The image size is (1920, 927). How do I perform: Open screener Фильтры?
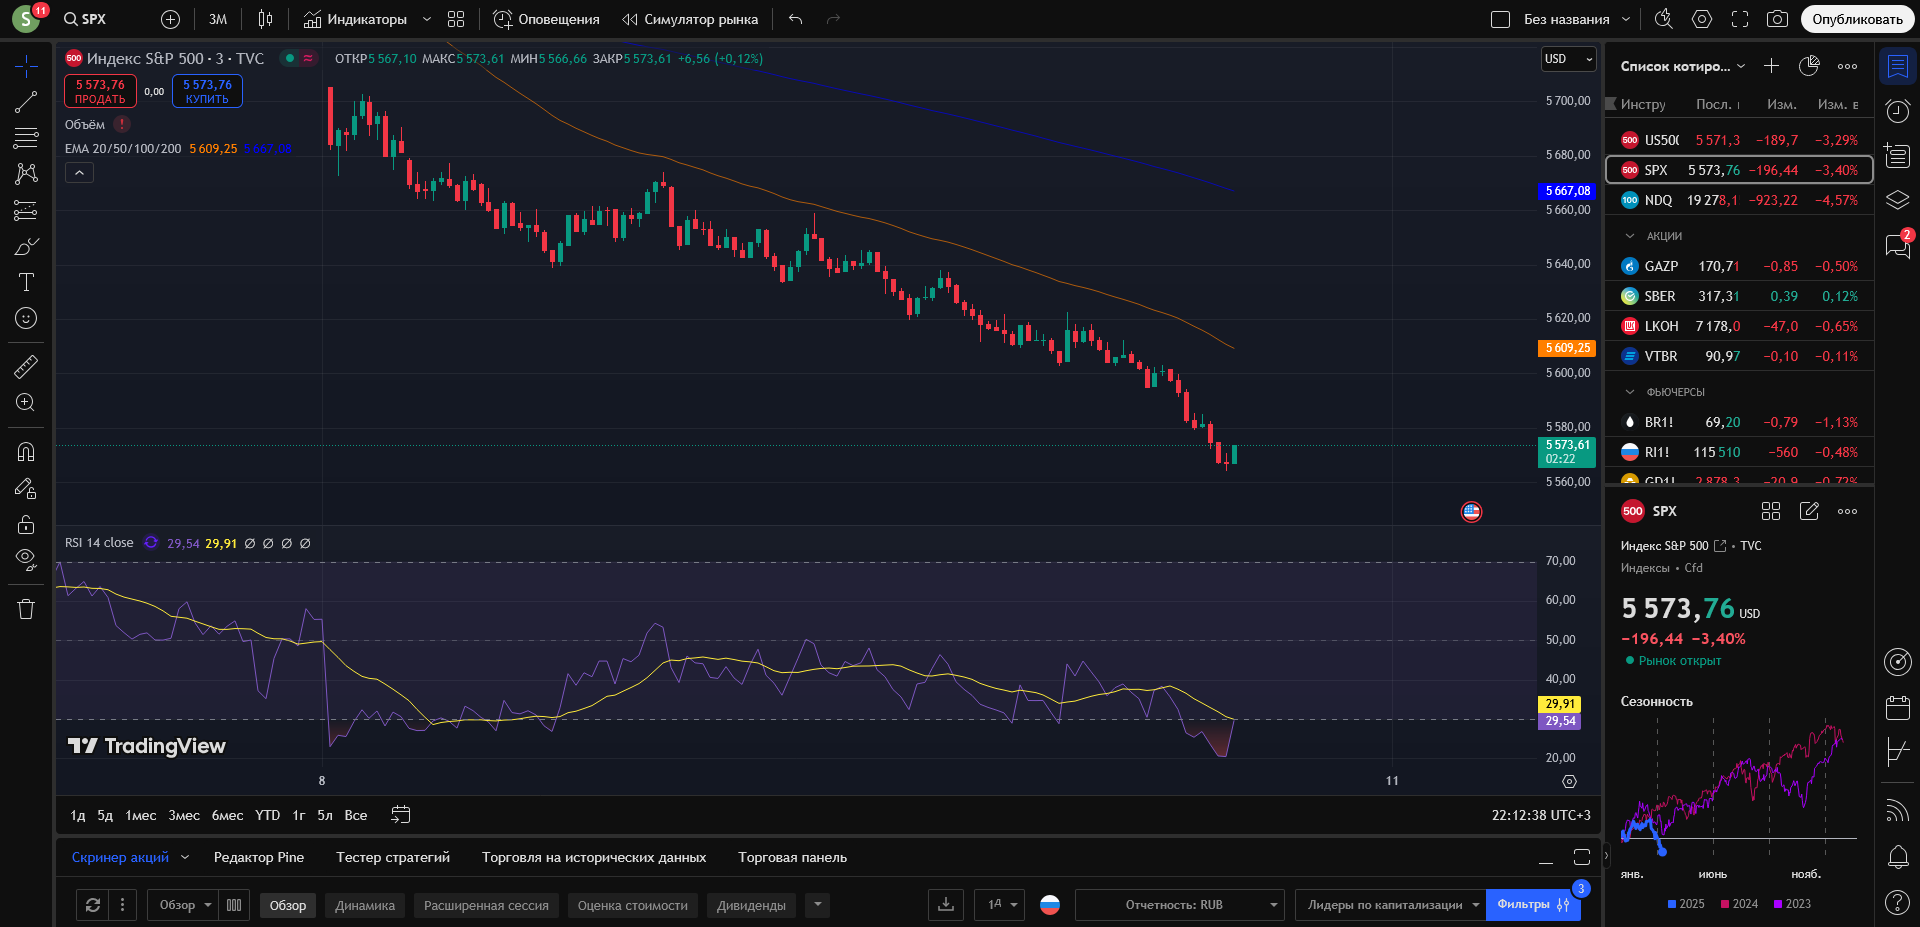coord(1533,905)
